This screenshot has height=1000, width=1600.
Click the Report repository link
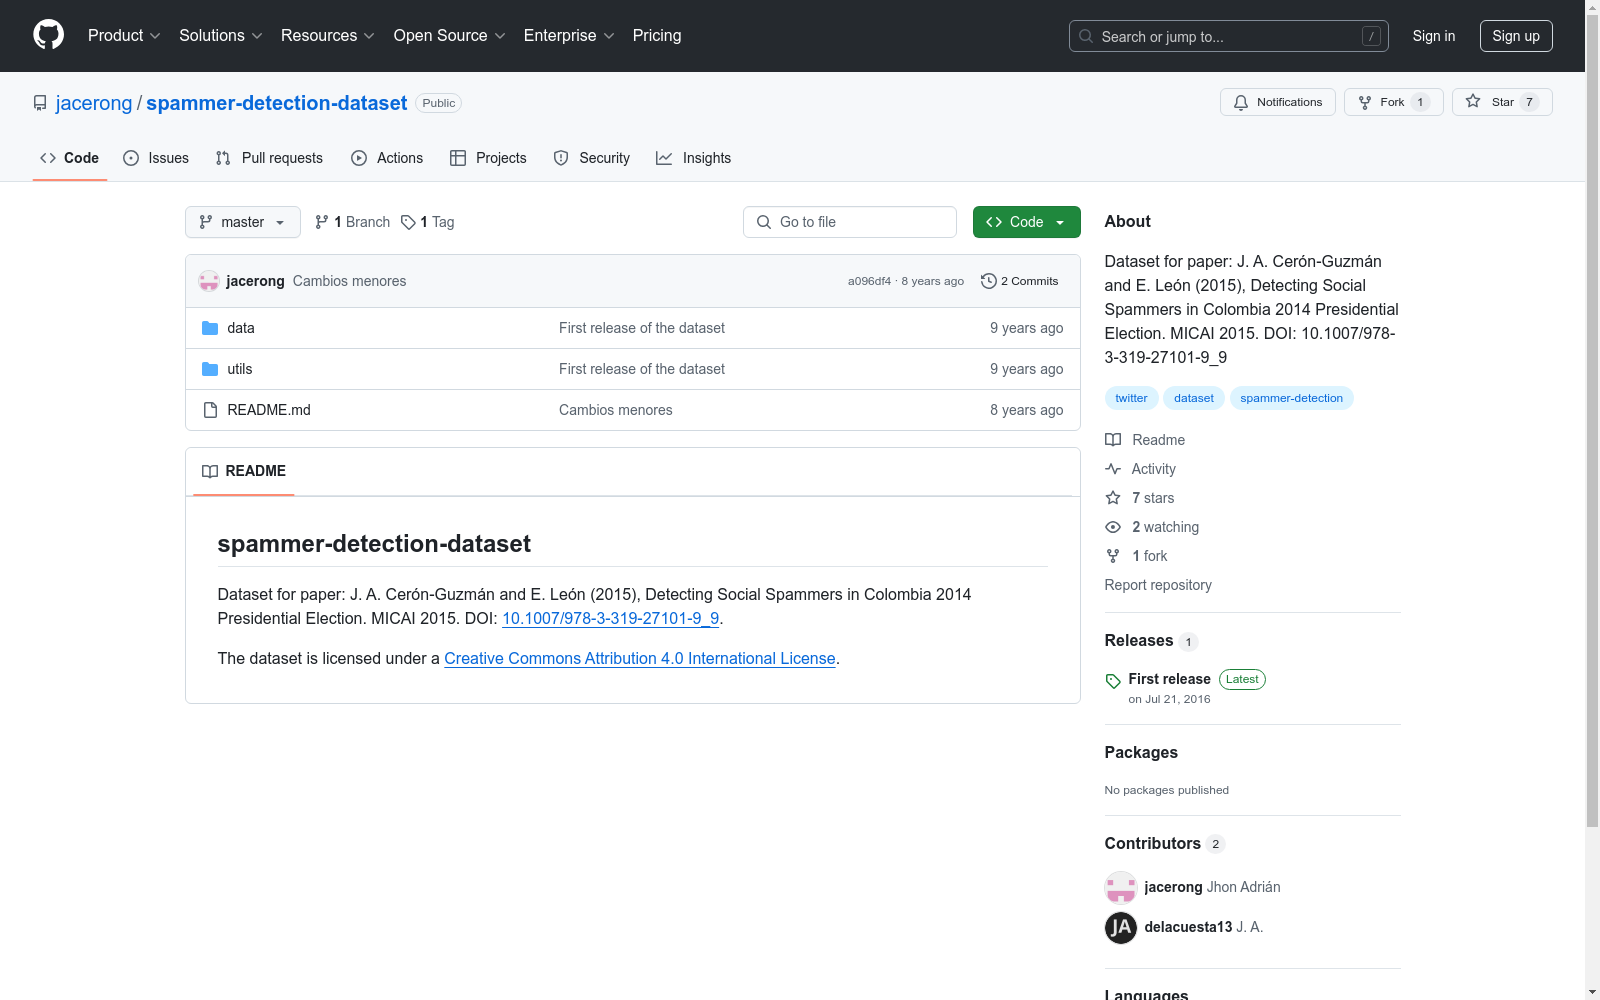1158,585
